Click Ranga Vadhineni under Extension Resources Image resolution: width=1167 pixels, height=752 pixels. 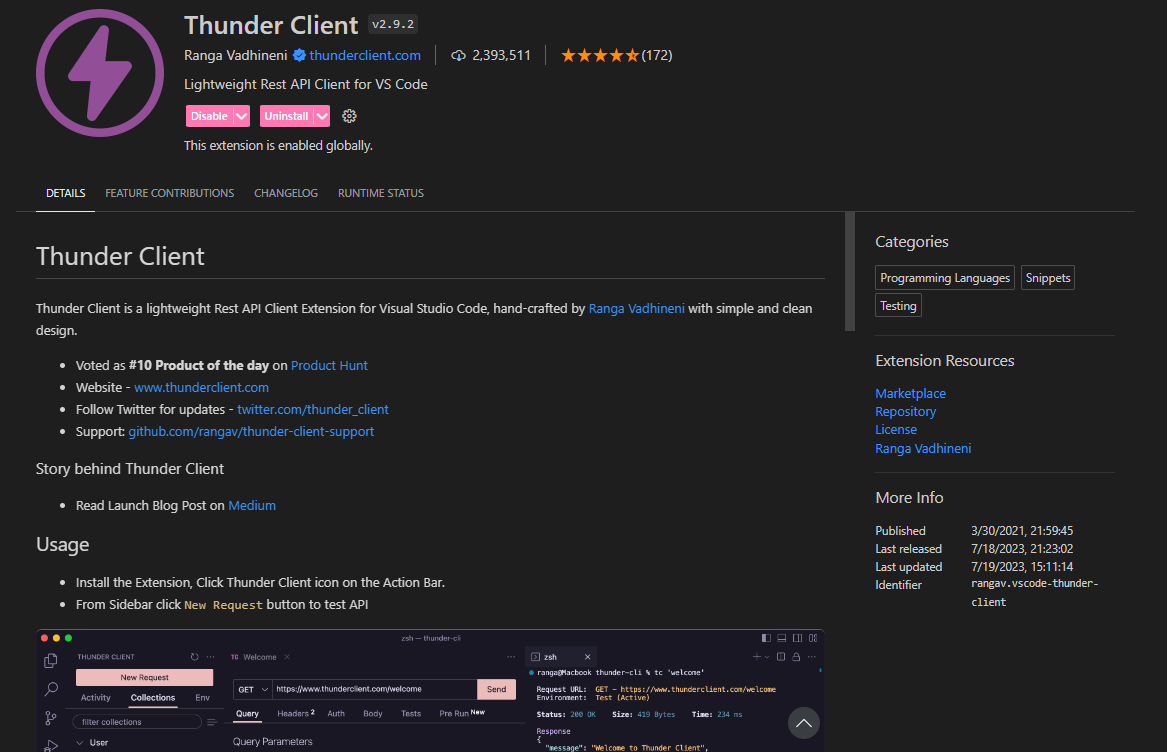[923, 448]
